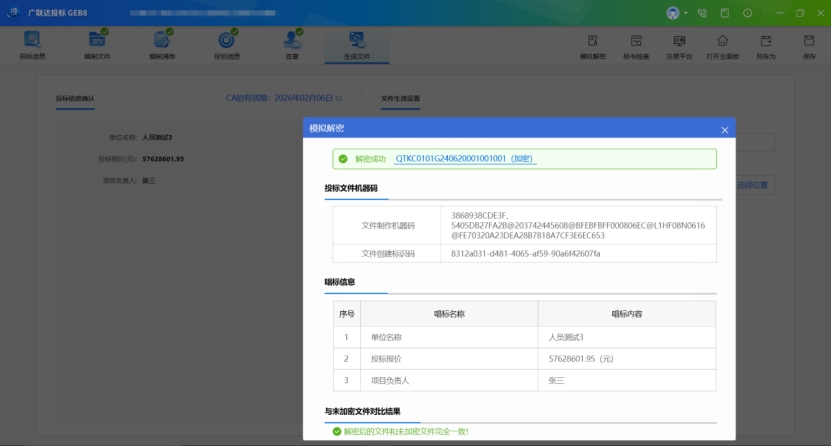Switch to the 生成文件 tab
The width and height of the screenshot is (831, 446).
point(357,45)
